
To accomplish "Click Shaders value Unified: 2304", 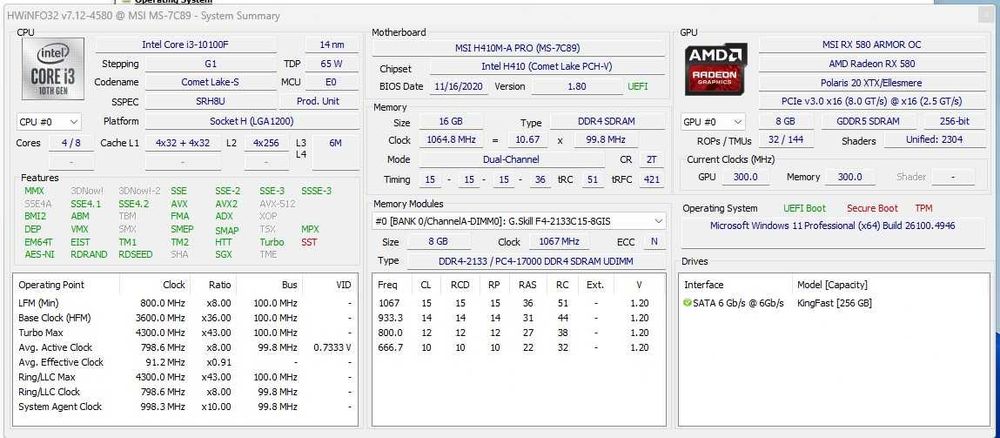I will coord(934,140).
